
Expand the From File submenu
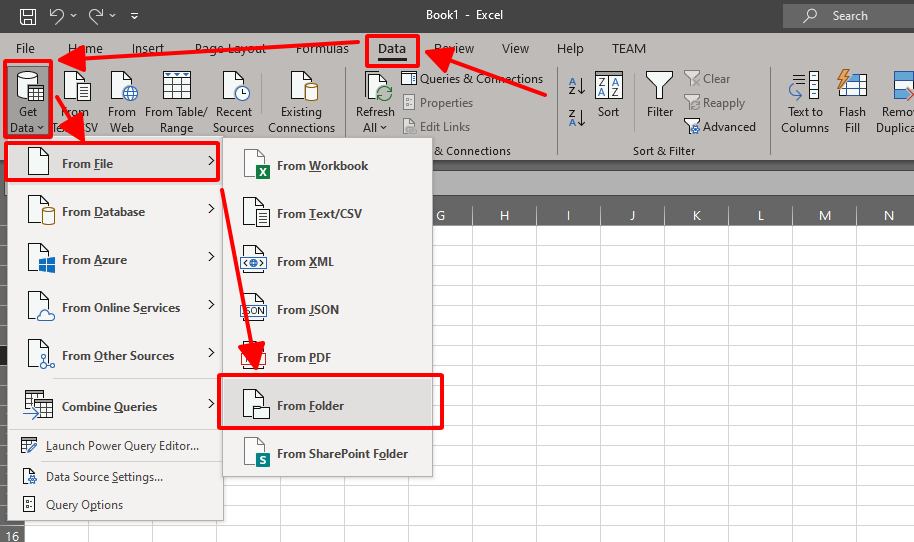(113, 162)
